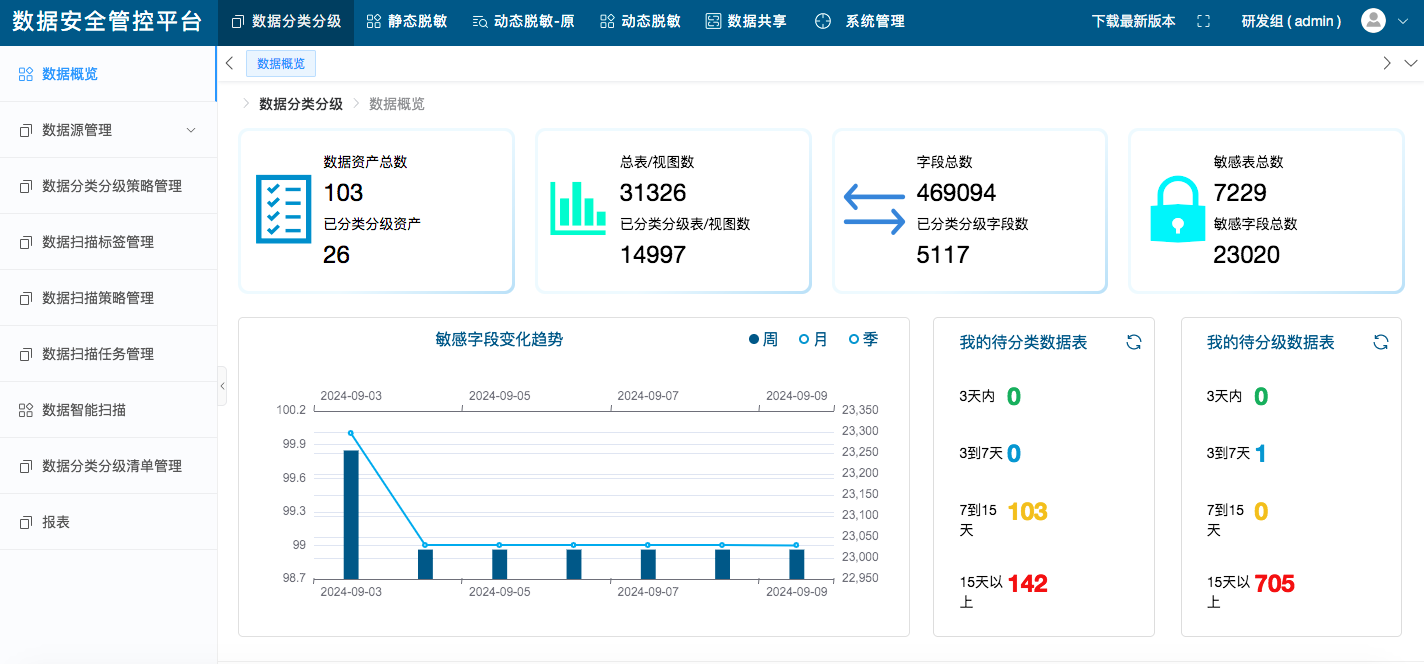
Task: Click the 142 count for 15天以上 待分类
Action: point(1028,584)
